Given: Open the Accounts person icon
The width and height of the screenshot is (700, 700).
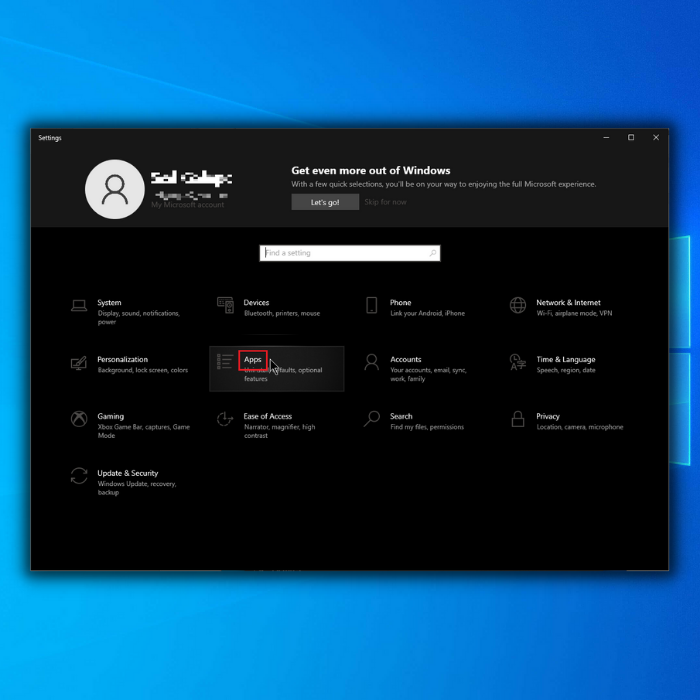Looking at the screenshot, I should click(x=371, y=362).
